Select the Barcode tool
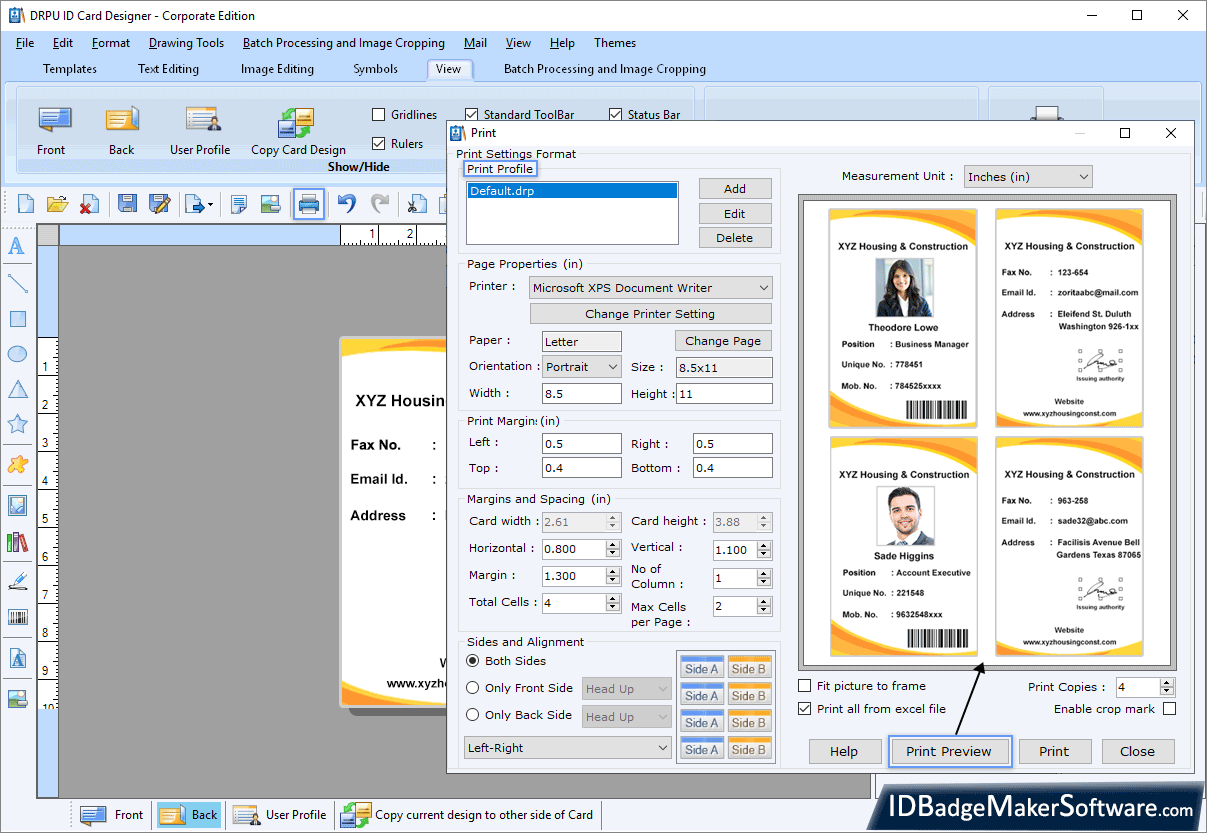 16,618
